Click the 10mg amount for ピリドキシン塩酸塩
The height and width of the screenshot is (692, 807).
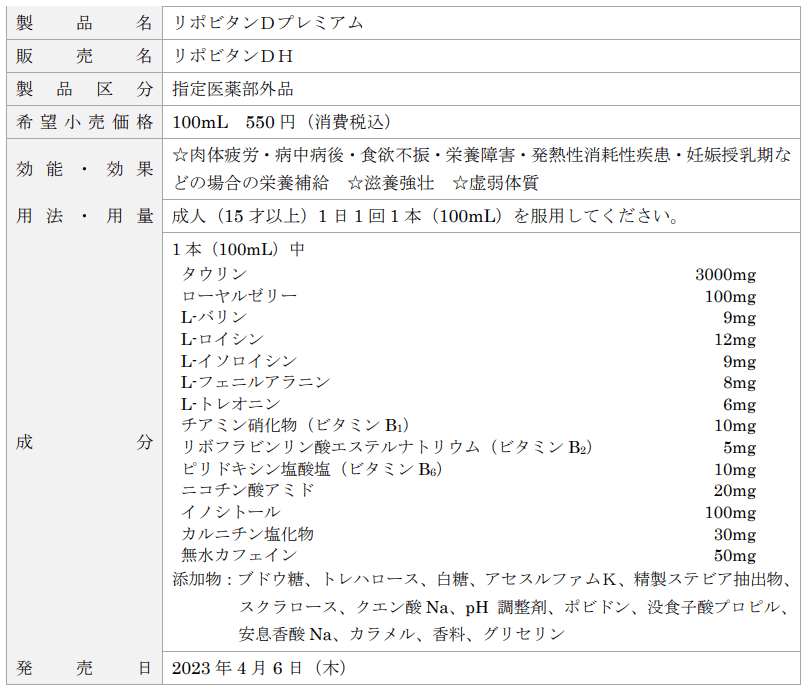coord(735,469)
